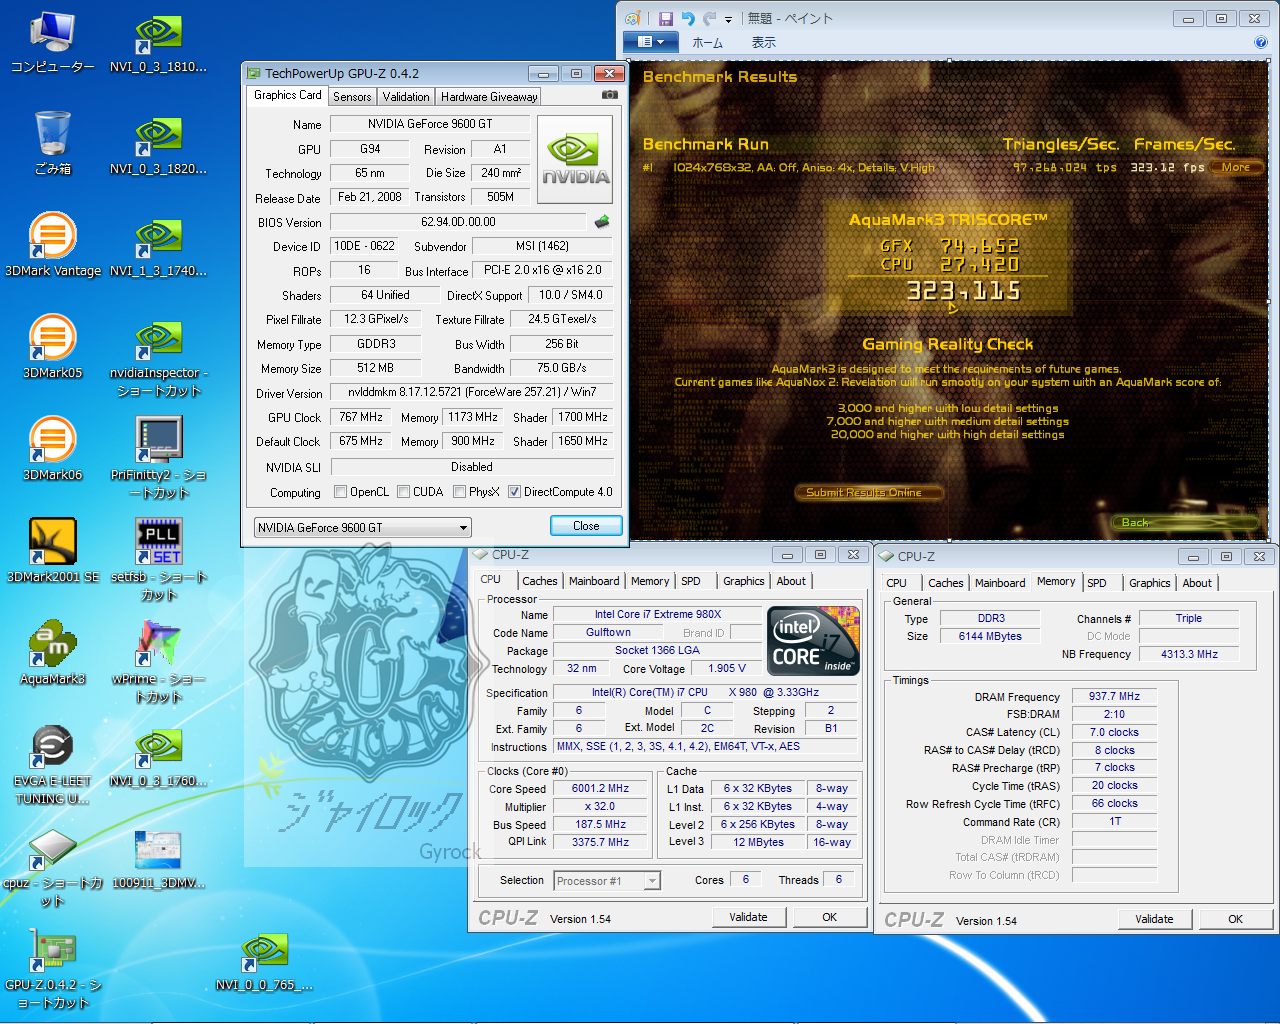Launch the 3DMark05 shortcut
The height and width of the screenshot is (1024, 1280).
(x=52, y=348)
